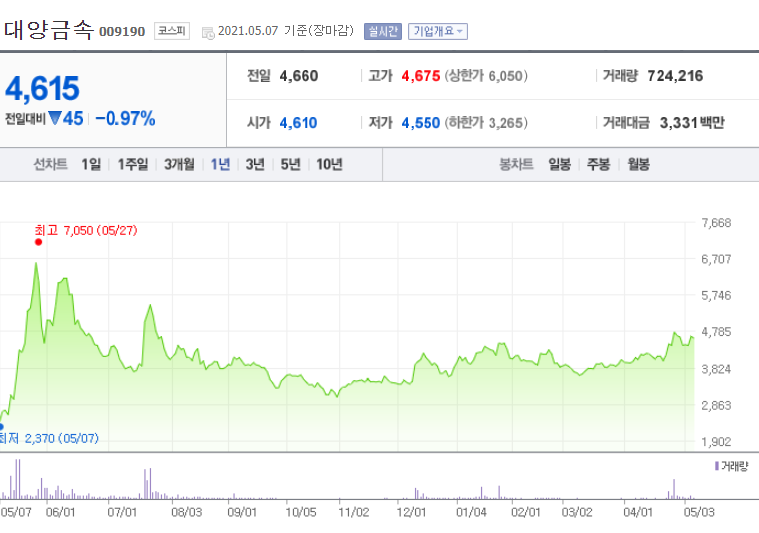This screenshot has width=759, height=533.
Task: Click the 선차트 line chart label
Action: pos(50,165)
